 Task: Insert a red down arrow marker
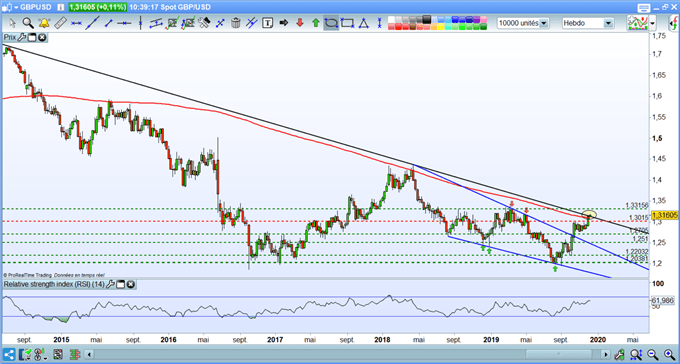point(300,23)
